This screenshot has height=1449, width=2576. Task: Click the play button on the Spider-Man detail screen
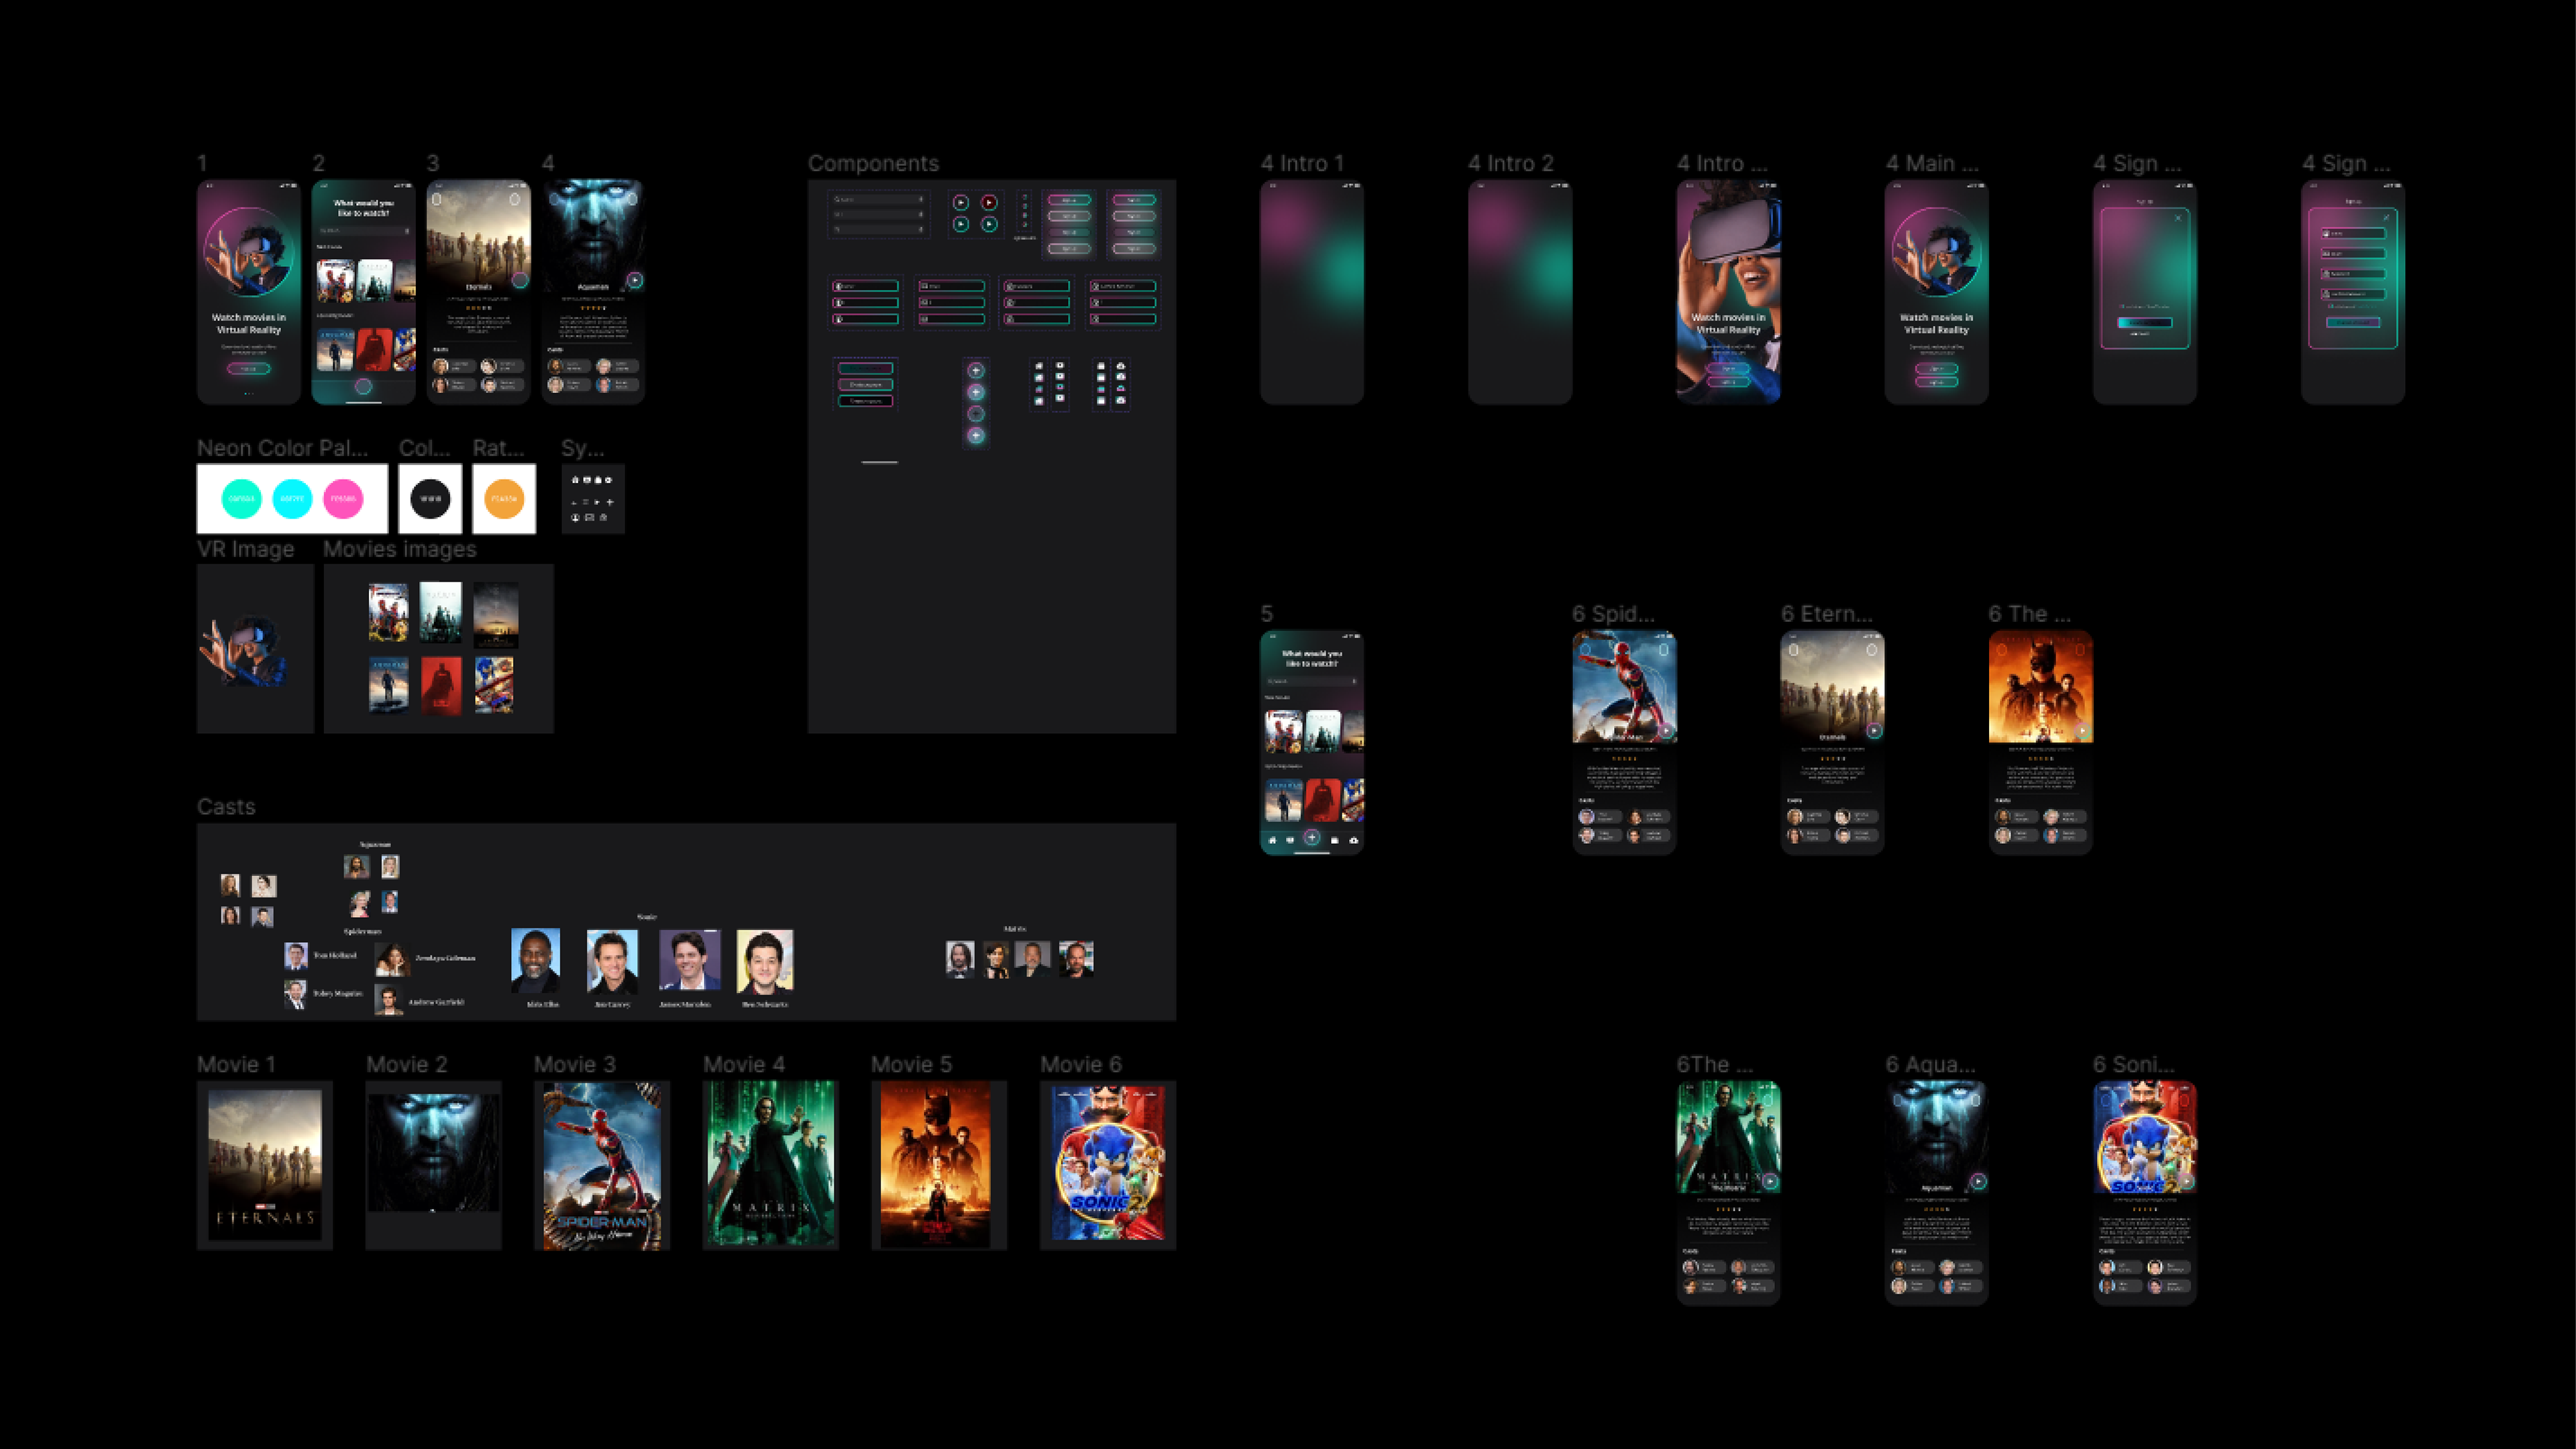(x=1666, y=731)
